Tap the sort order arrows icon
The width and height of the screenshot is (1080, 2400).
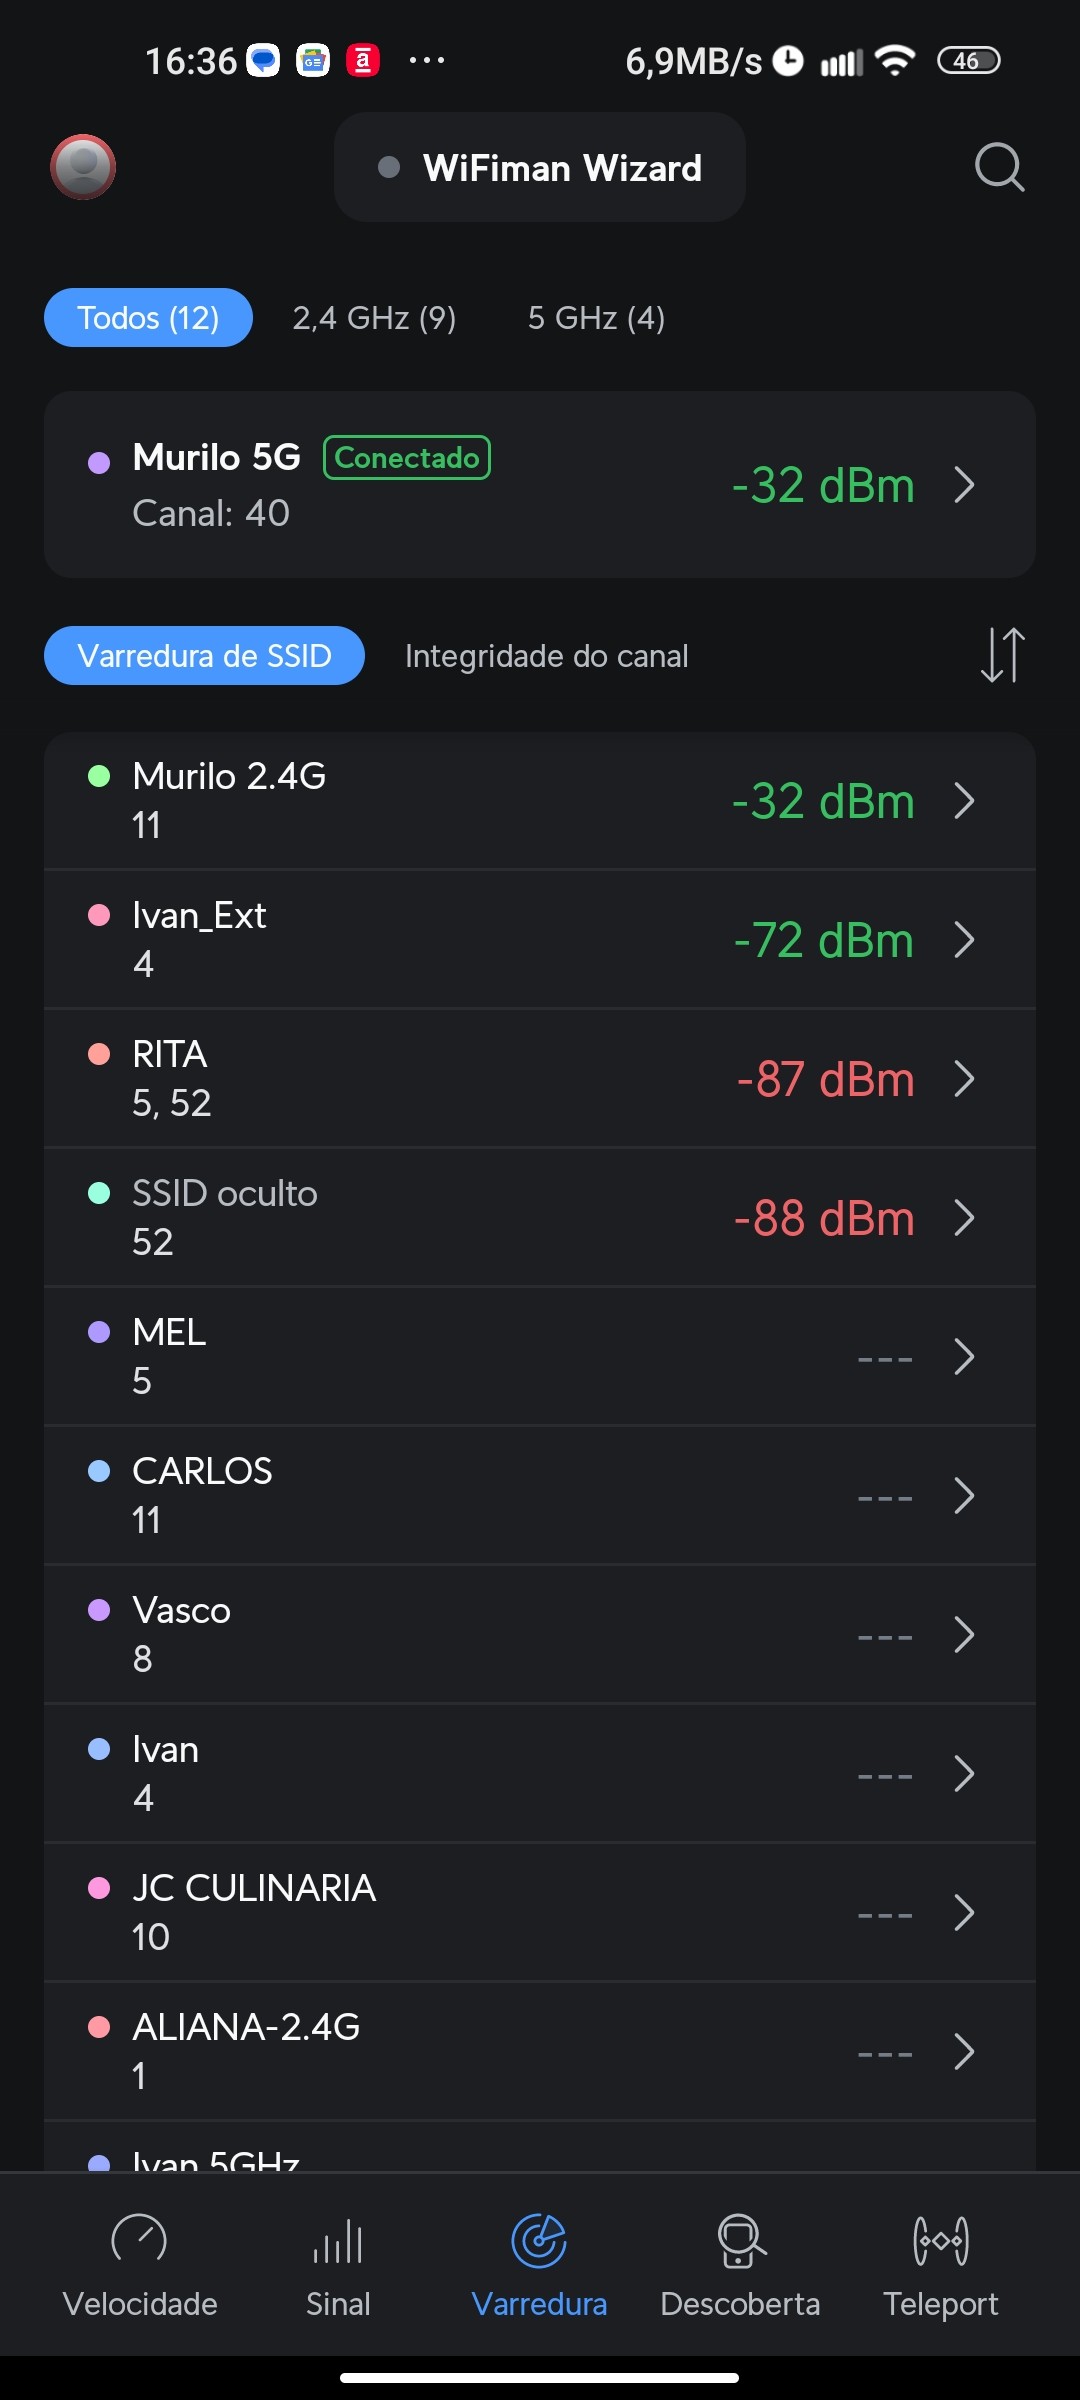click(x=1002, y=655)
